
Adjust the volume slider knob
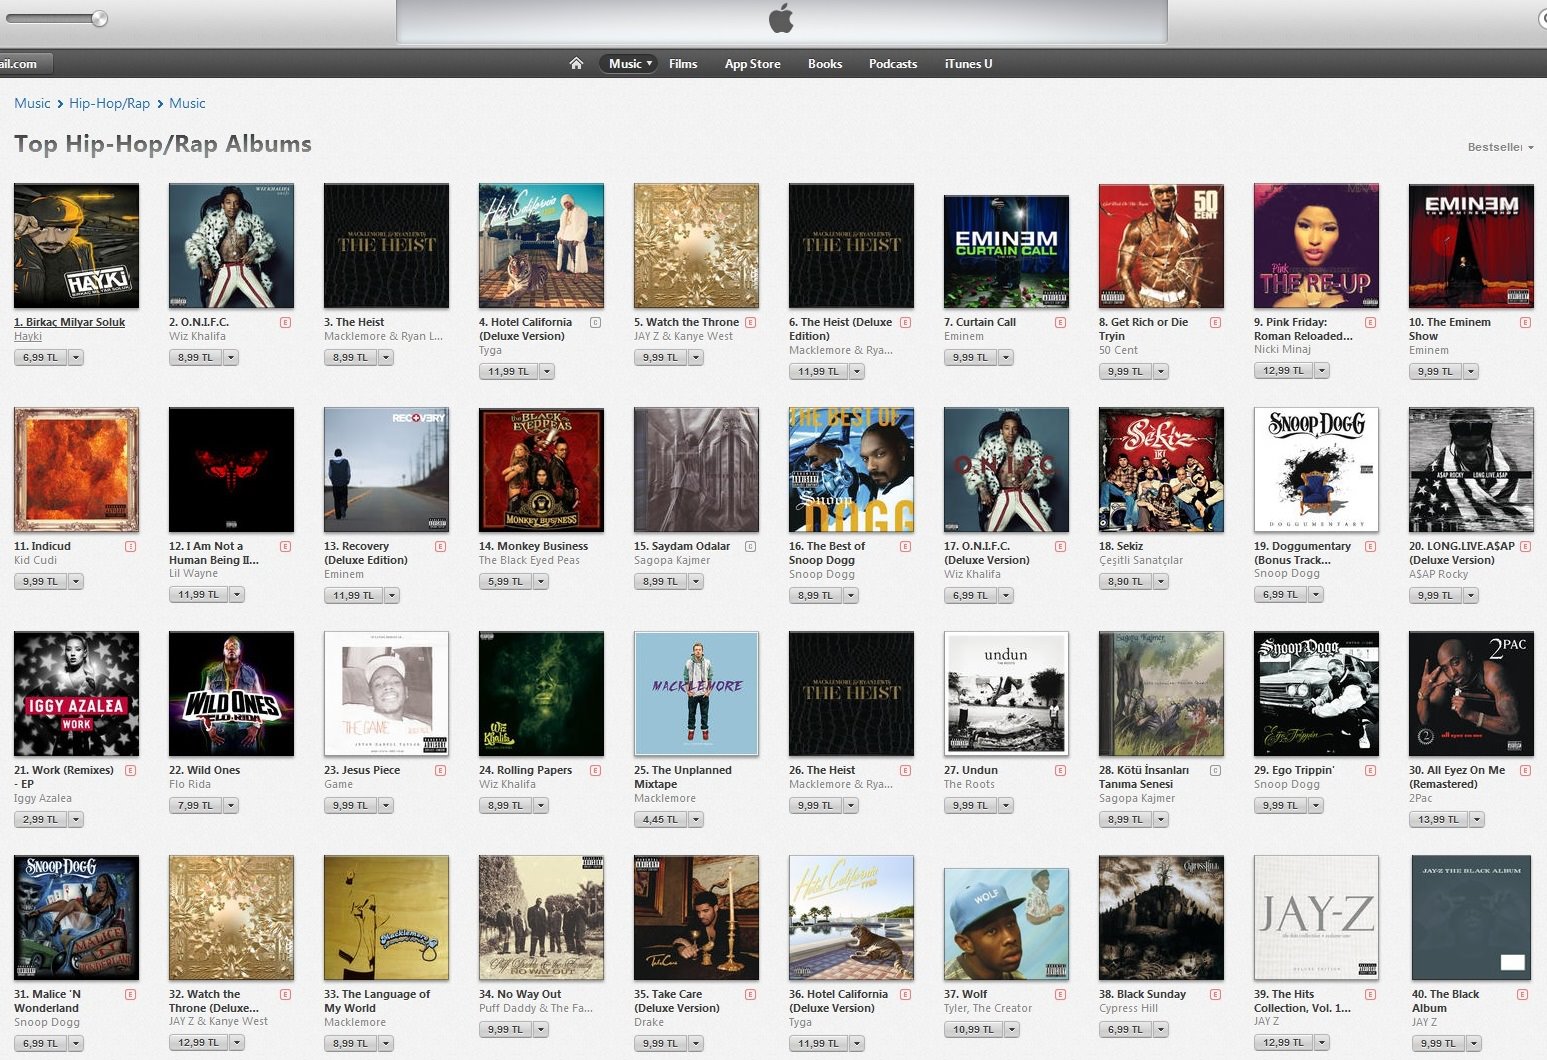coord(99,18)
